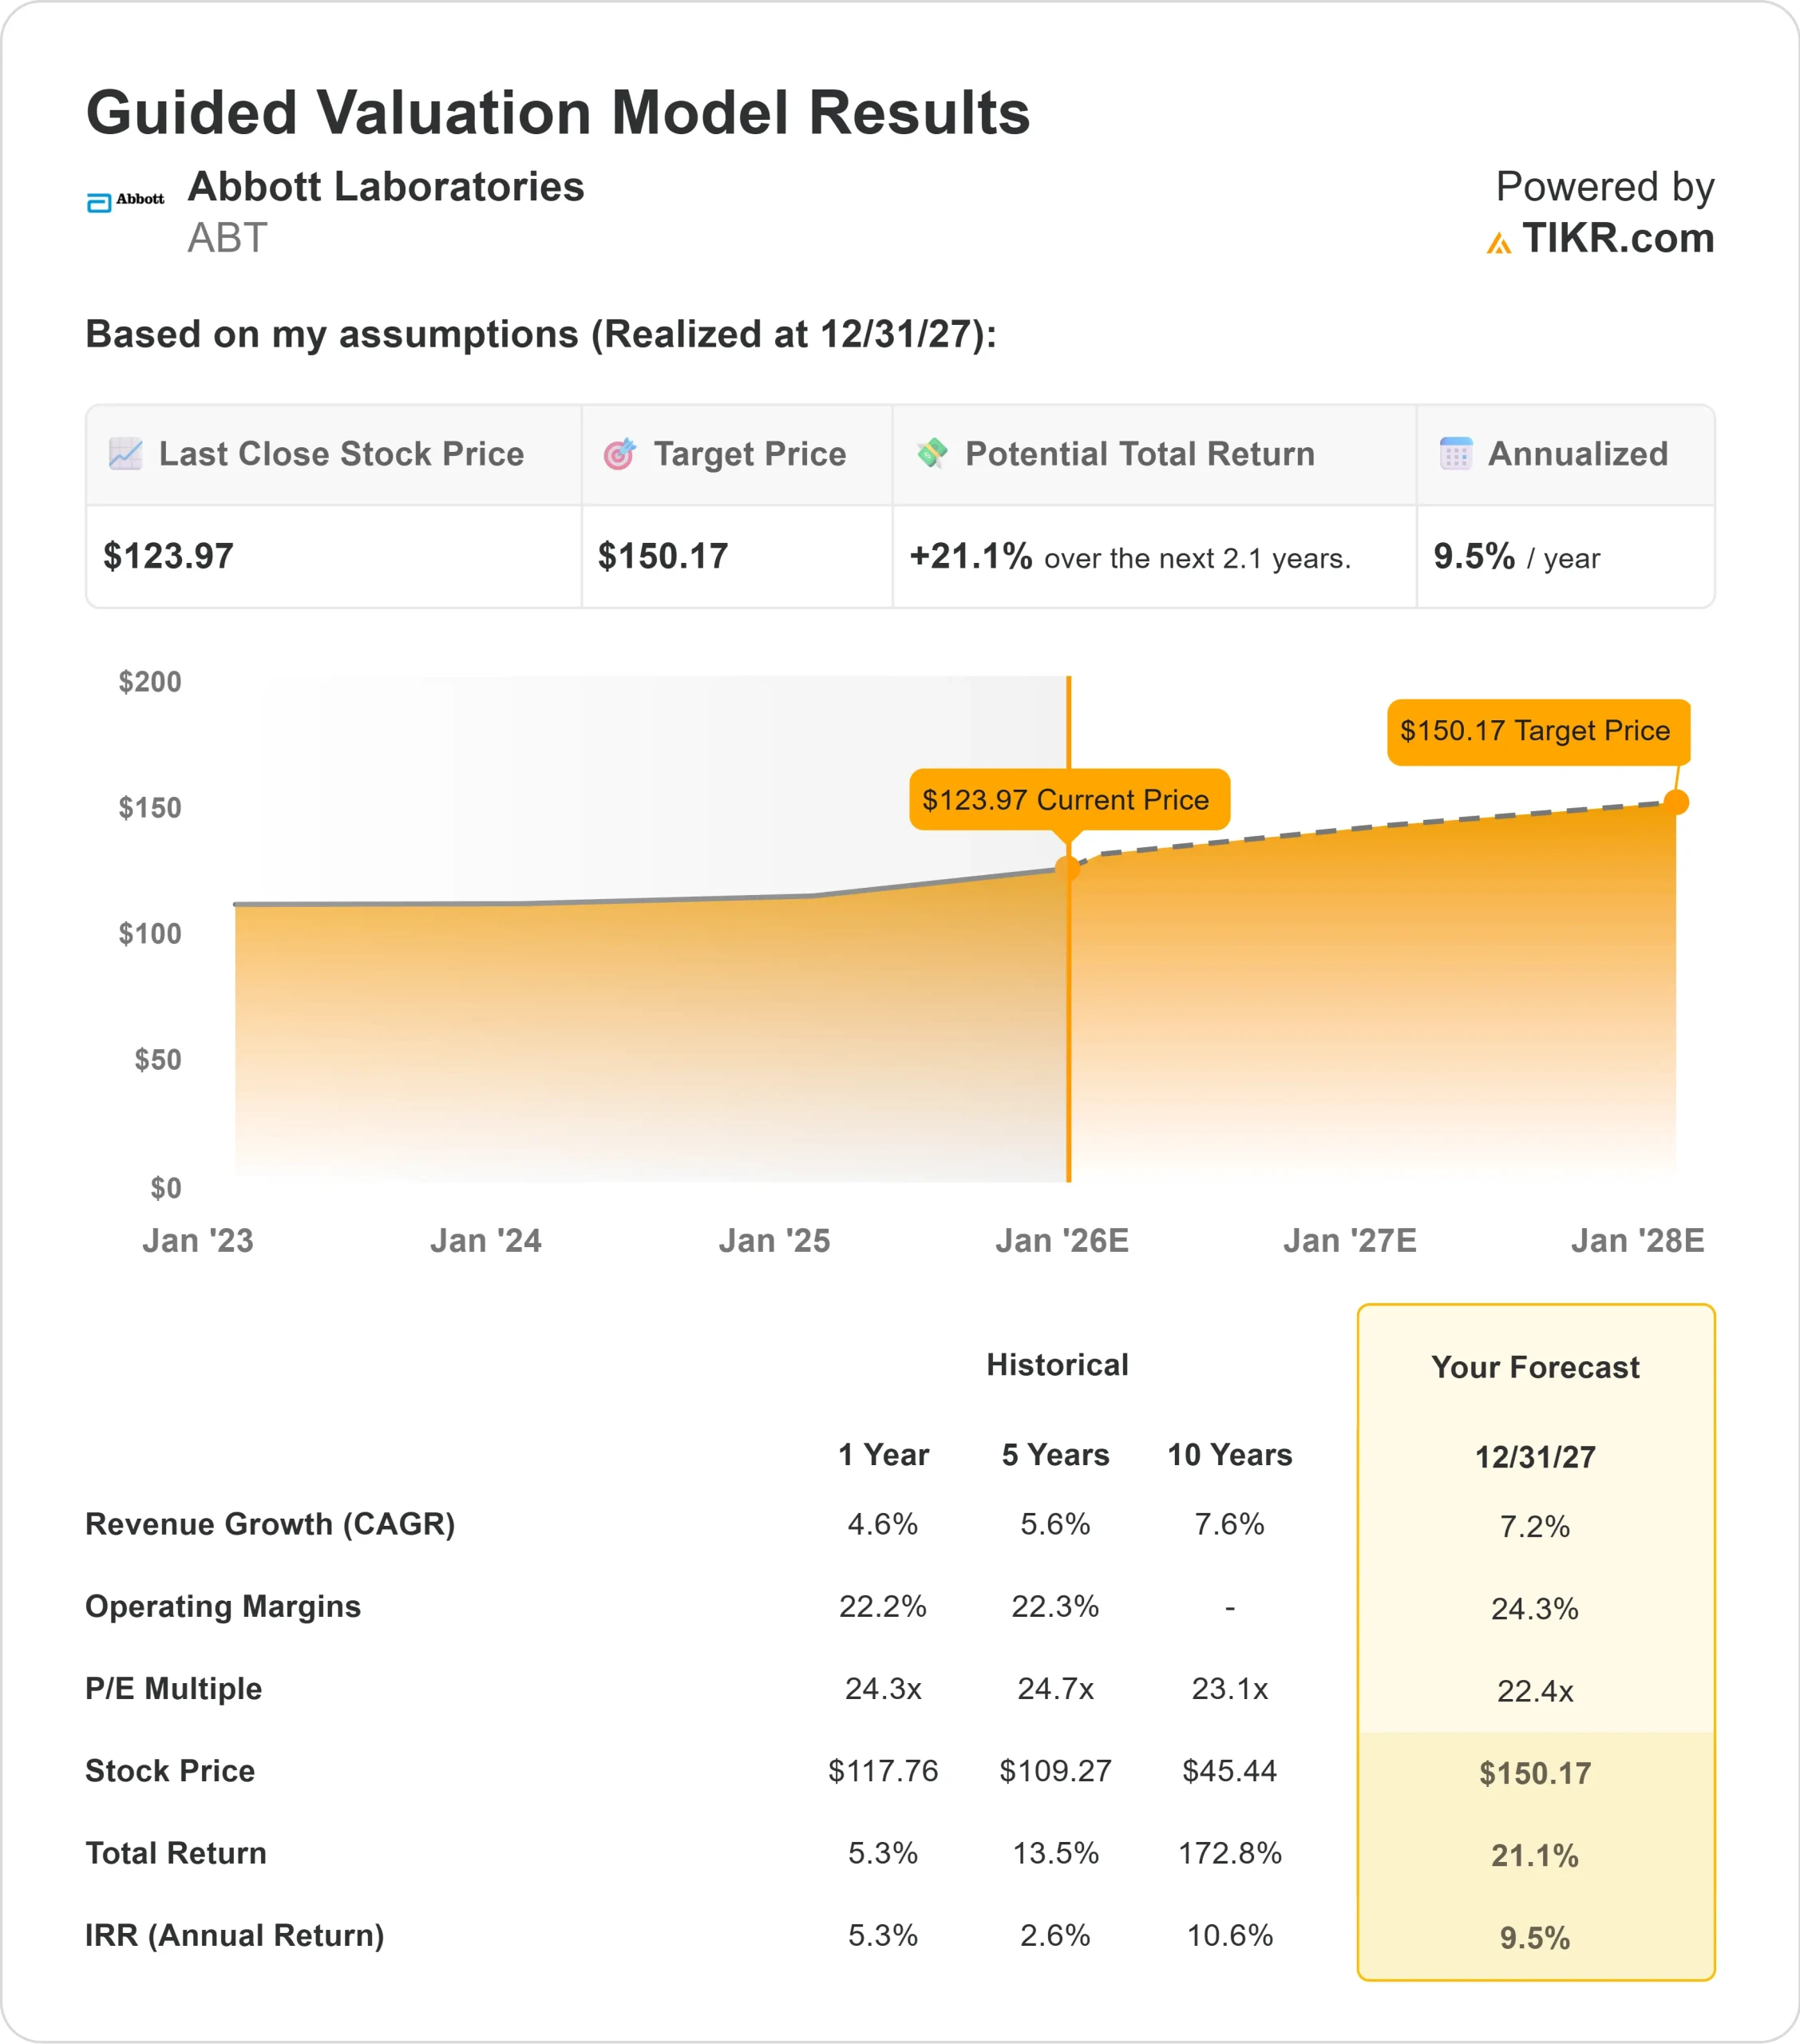This screenshot has height=2044, width=1800.
Task: Click the Current Price marker dot on the chart
Action: 1069,867
